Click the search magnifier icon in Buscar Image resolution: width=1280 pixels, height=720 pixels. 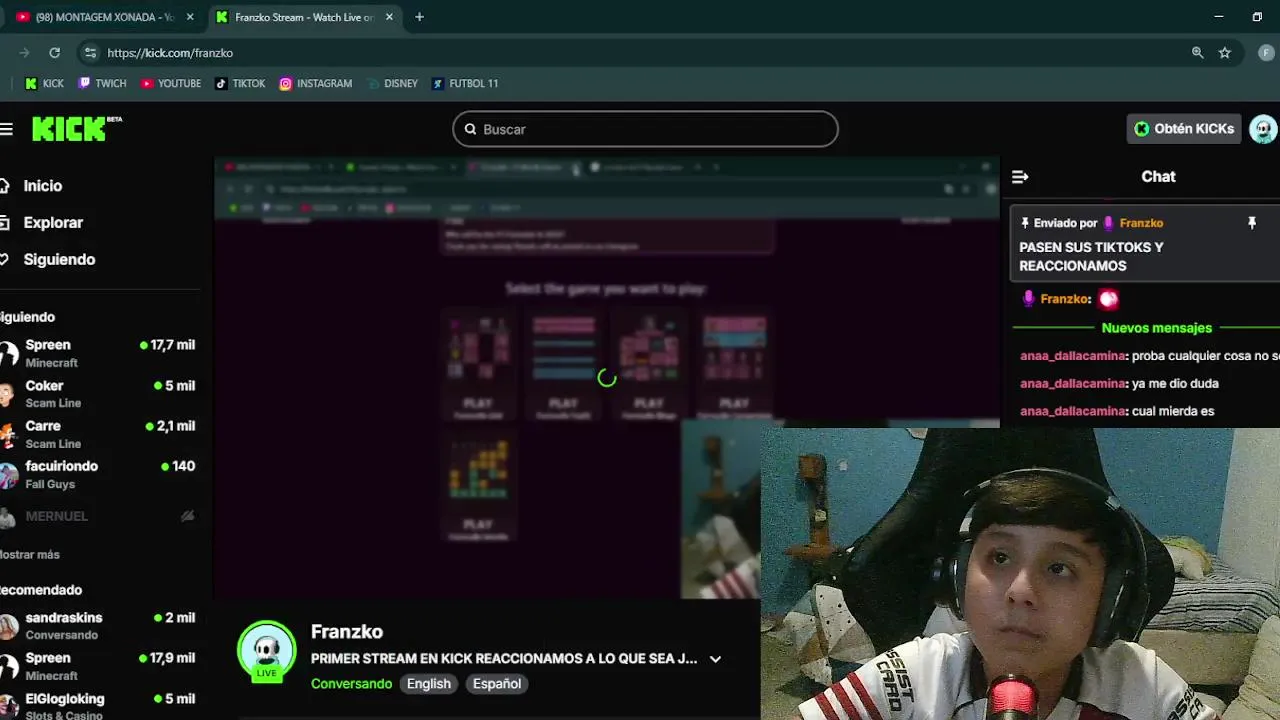point(470,129)
